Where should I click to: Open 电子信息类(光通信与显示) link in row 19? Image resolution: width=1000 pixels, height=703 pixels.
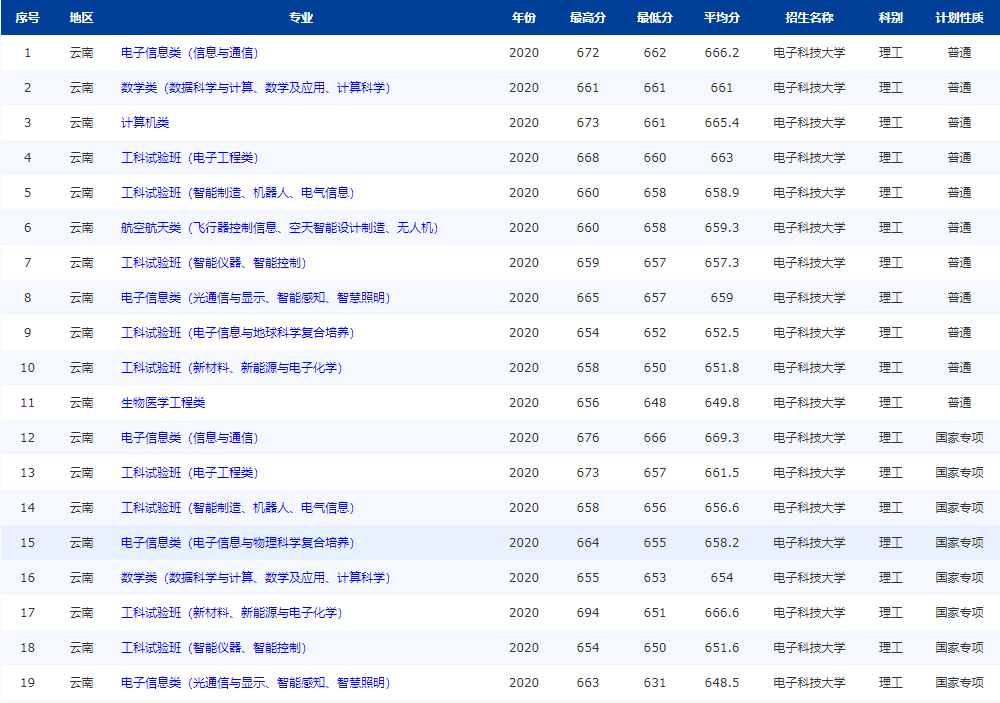pos(255,683)
